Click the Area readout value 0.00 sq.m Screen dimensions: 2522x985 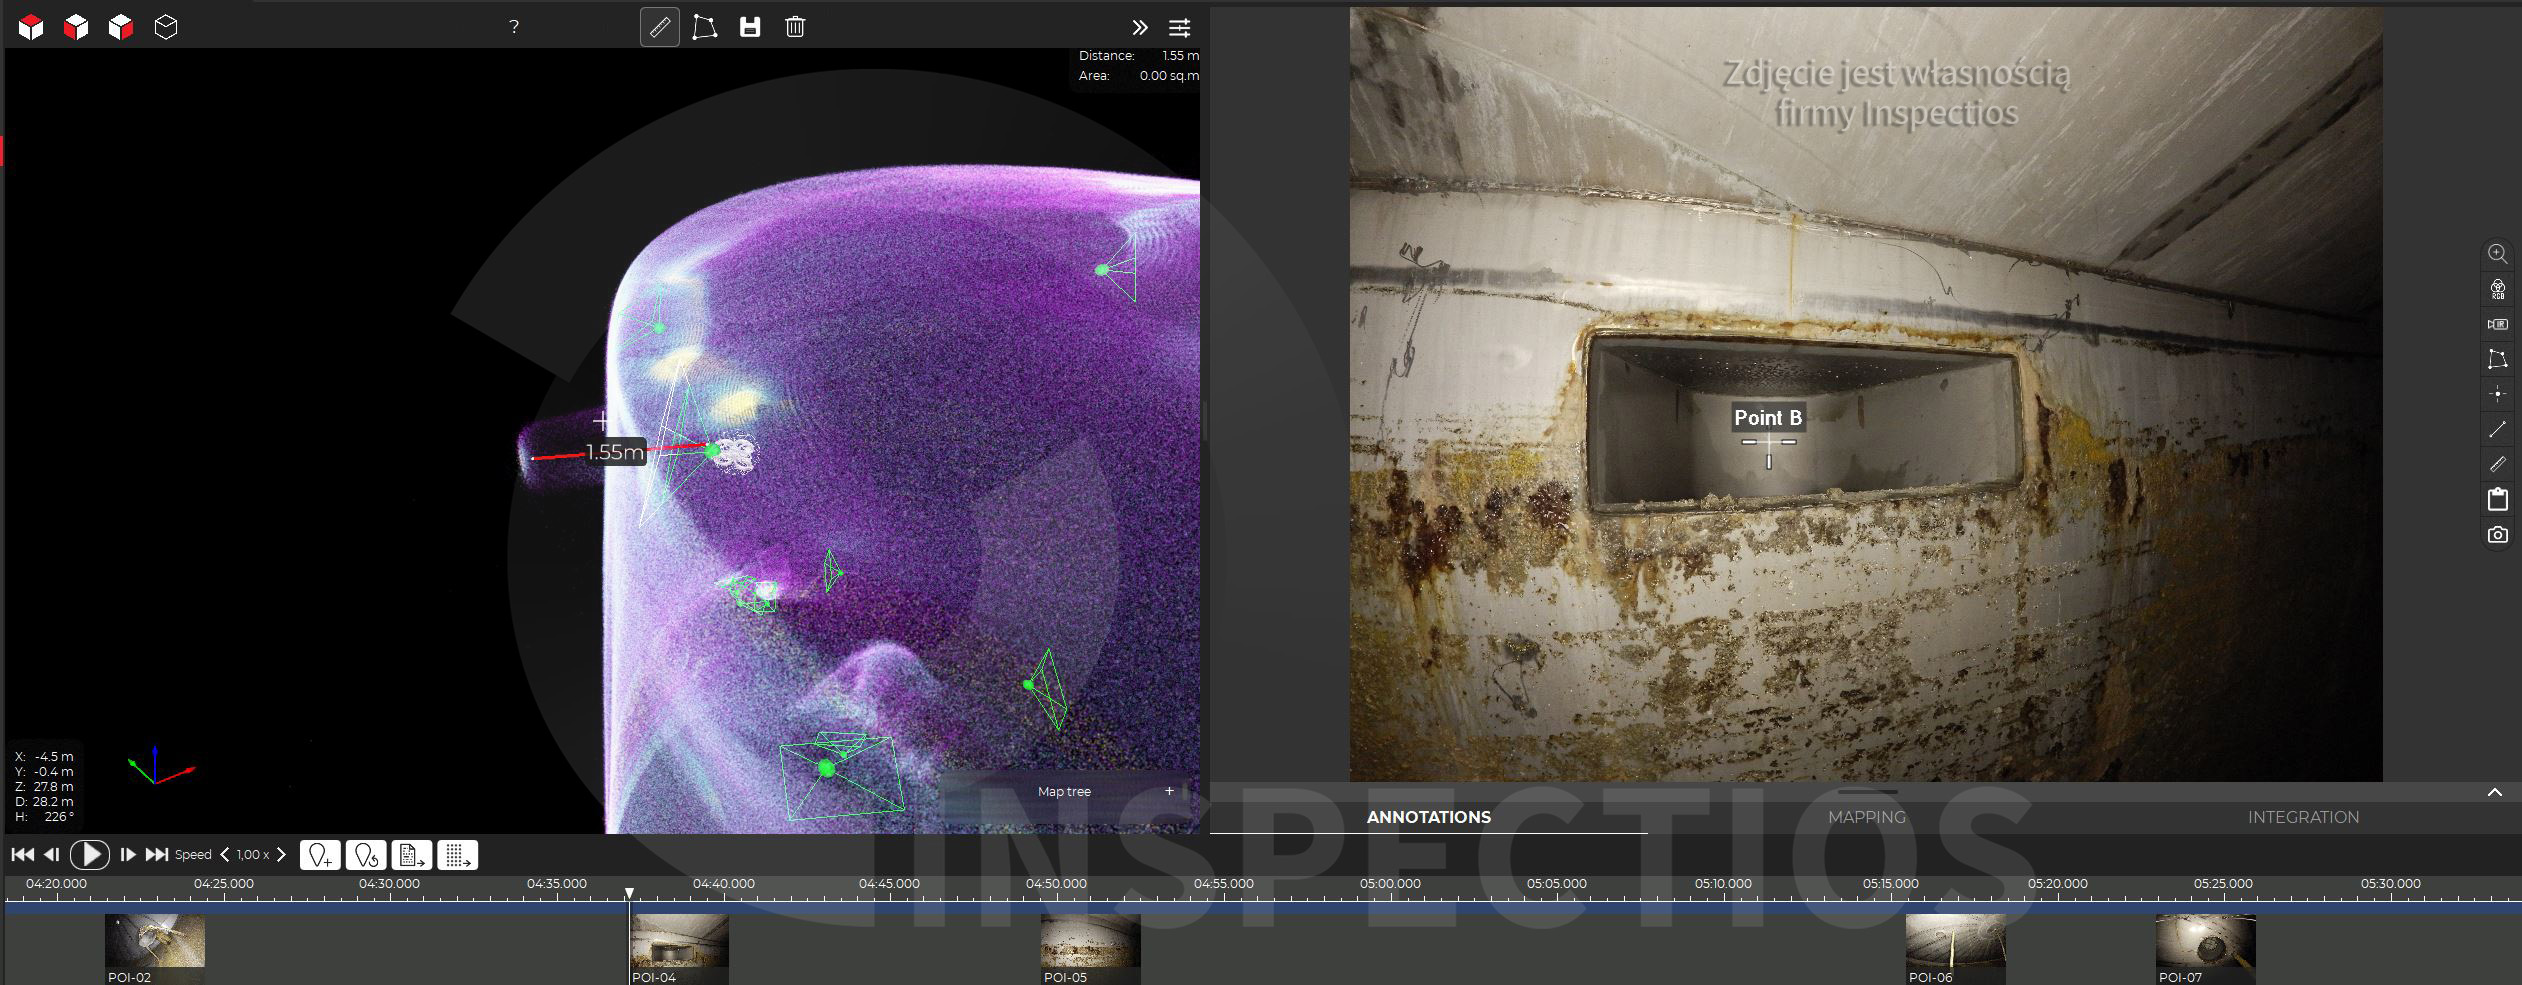pos(1169,76)
